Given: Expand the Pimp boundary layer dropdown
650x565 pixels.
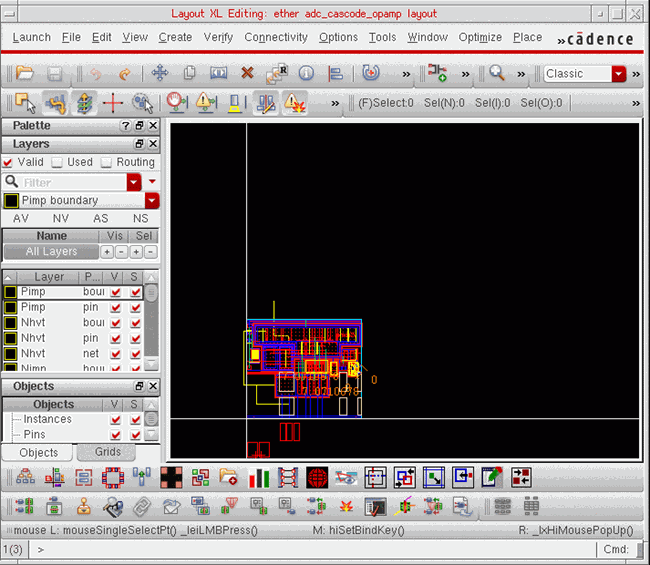Looking at the screenshot, I should click(152, 201).
